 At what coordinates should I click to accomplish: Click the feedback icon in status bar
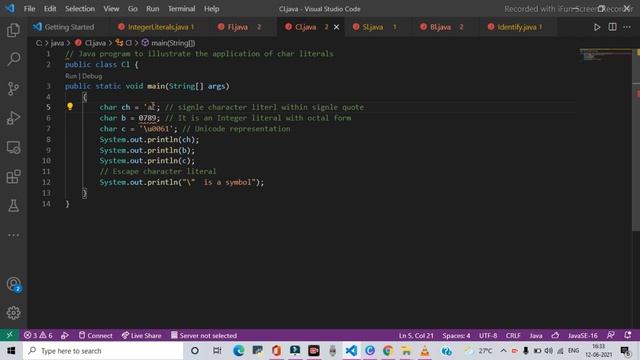[610, 335]
